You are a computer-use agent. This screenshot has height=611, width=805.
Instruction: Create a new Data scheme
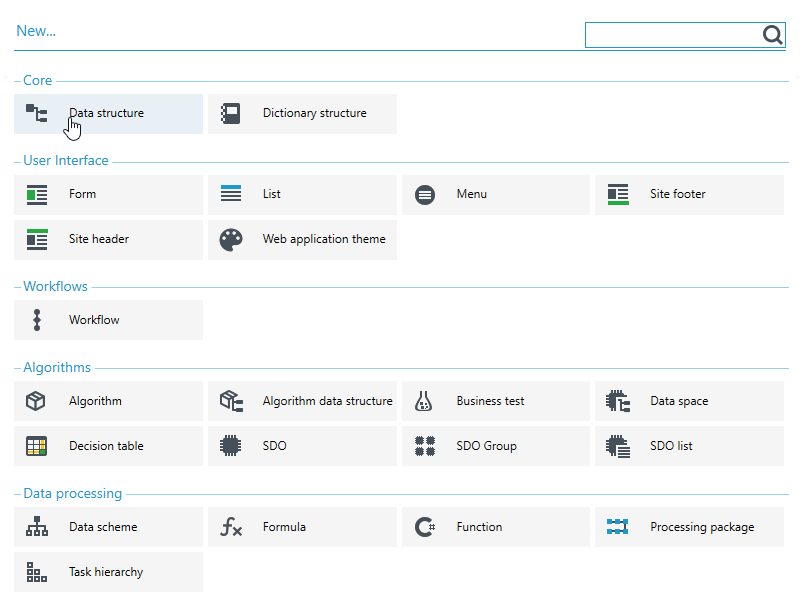point(108,527)
